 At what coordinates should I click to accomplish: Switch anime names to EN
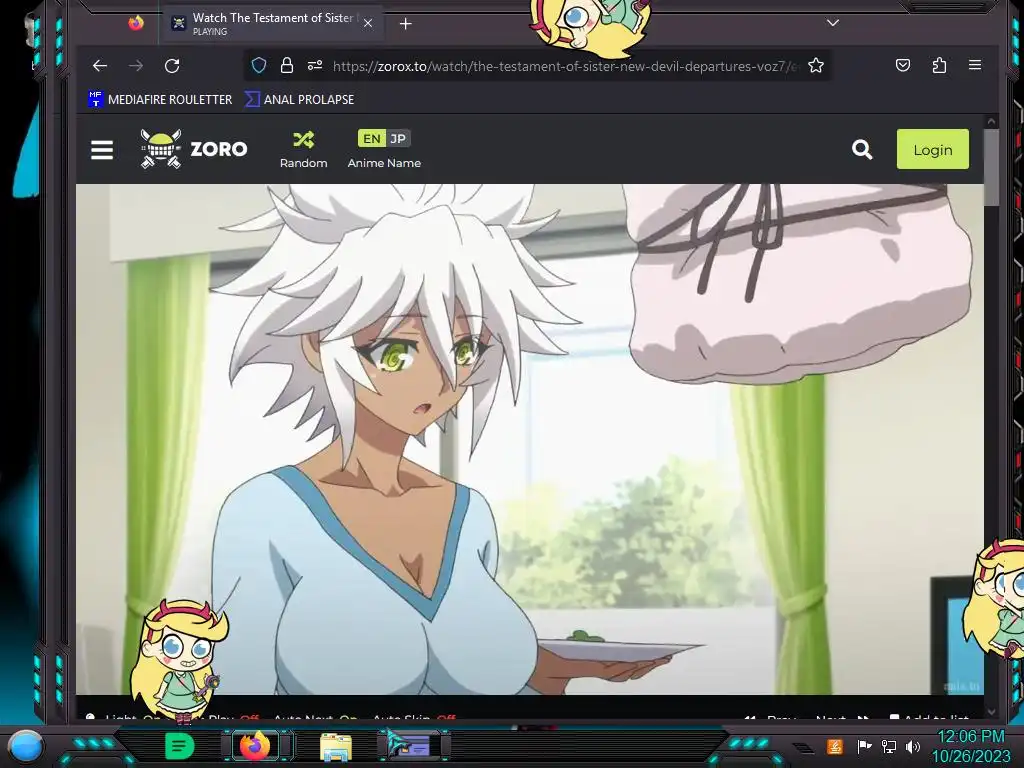372,138
